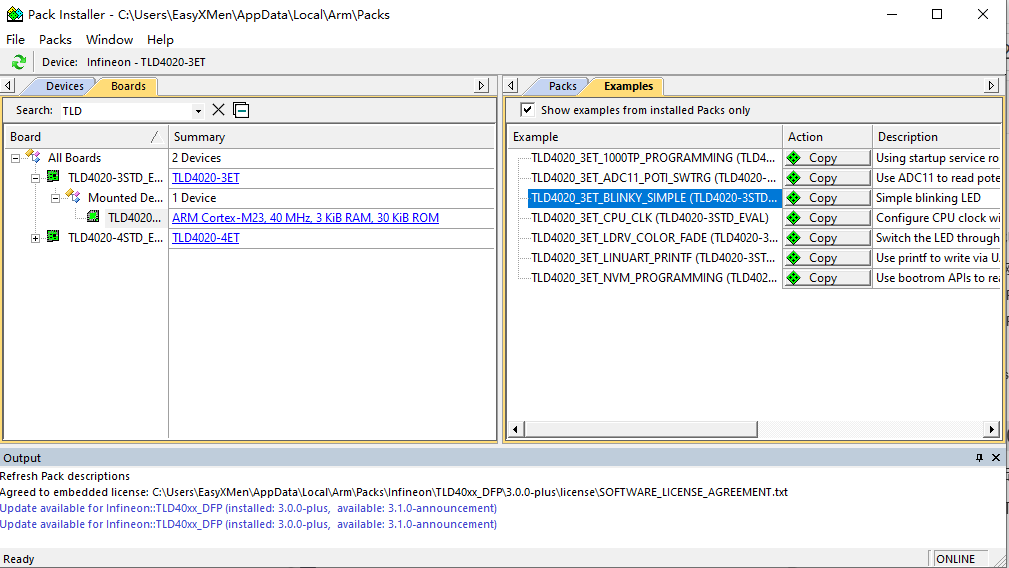
Task: Copy the CPU_CLK example
Action: point(827,217)
